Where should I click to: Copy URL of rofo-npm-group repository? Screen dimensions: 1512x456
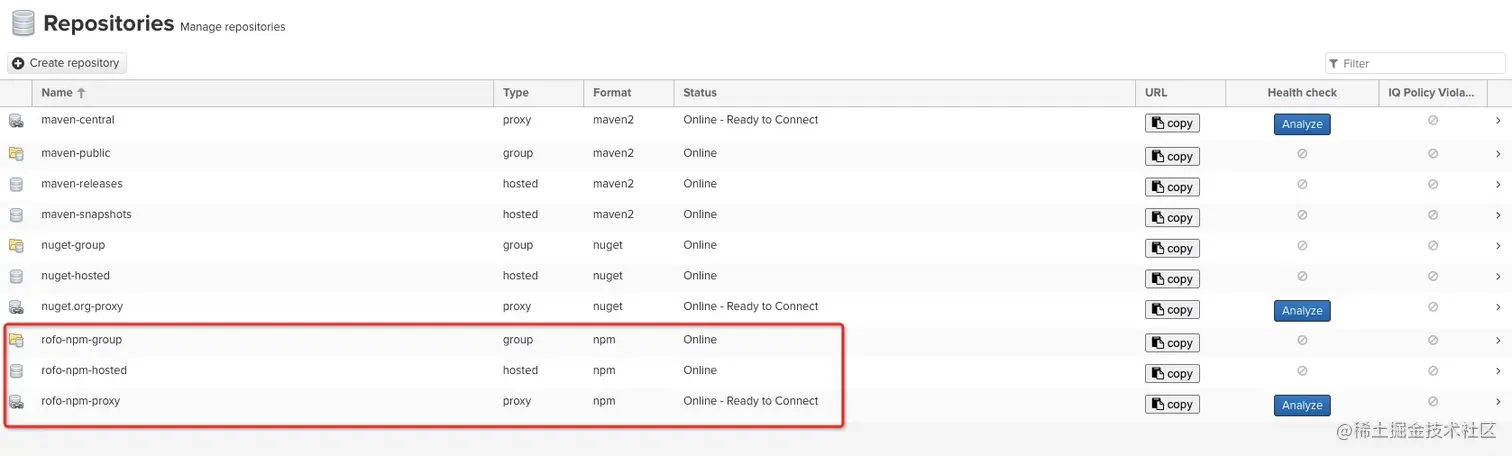1172,343
